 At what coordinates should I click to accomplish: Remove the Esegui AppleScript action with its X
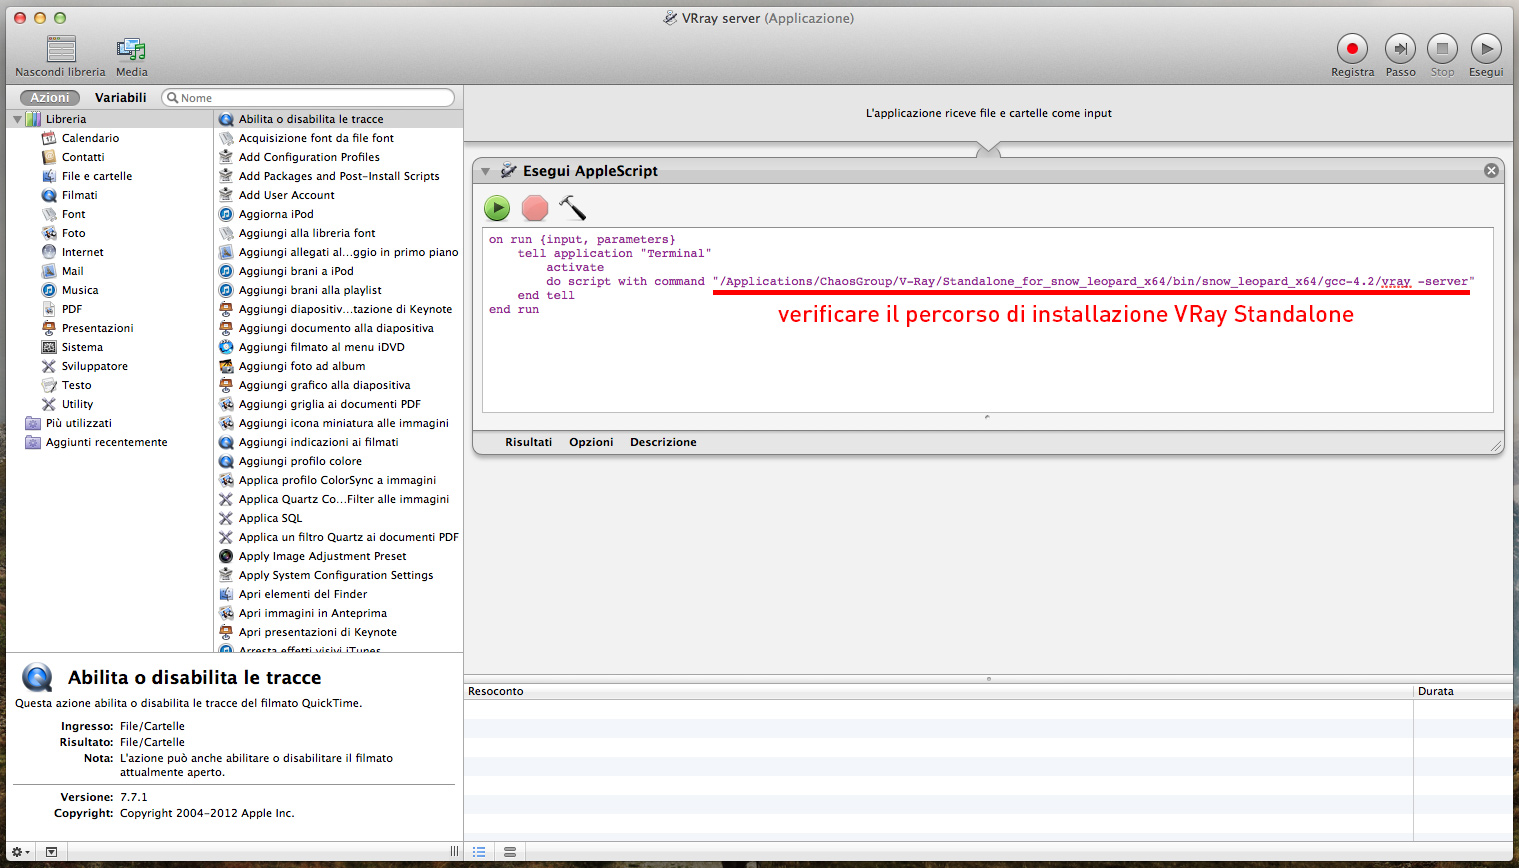[1491, 171]
